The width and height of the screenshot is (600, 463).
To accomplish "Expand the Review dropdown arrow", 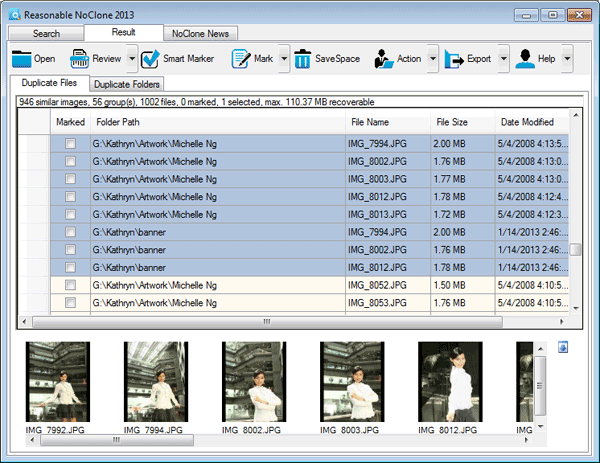I will (132, 59).
